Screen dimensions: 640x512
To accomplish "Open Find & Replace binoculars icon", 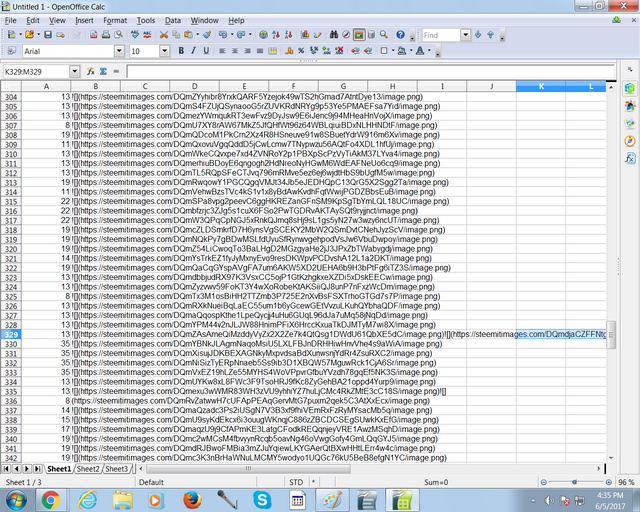I will 334,35.
